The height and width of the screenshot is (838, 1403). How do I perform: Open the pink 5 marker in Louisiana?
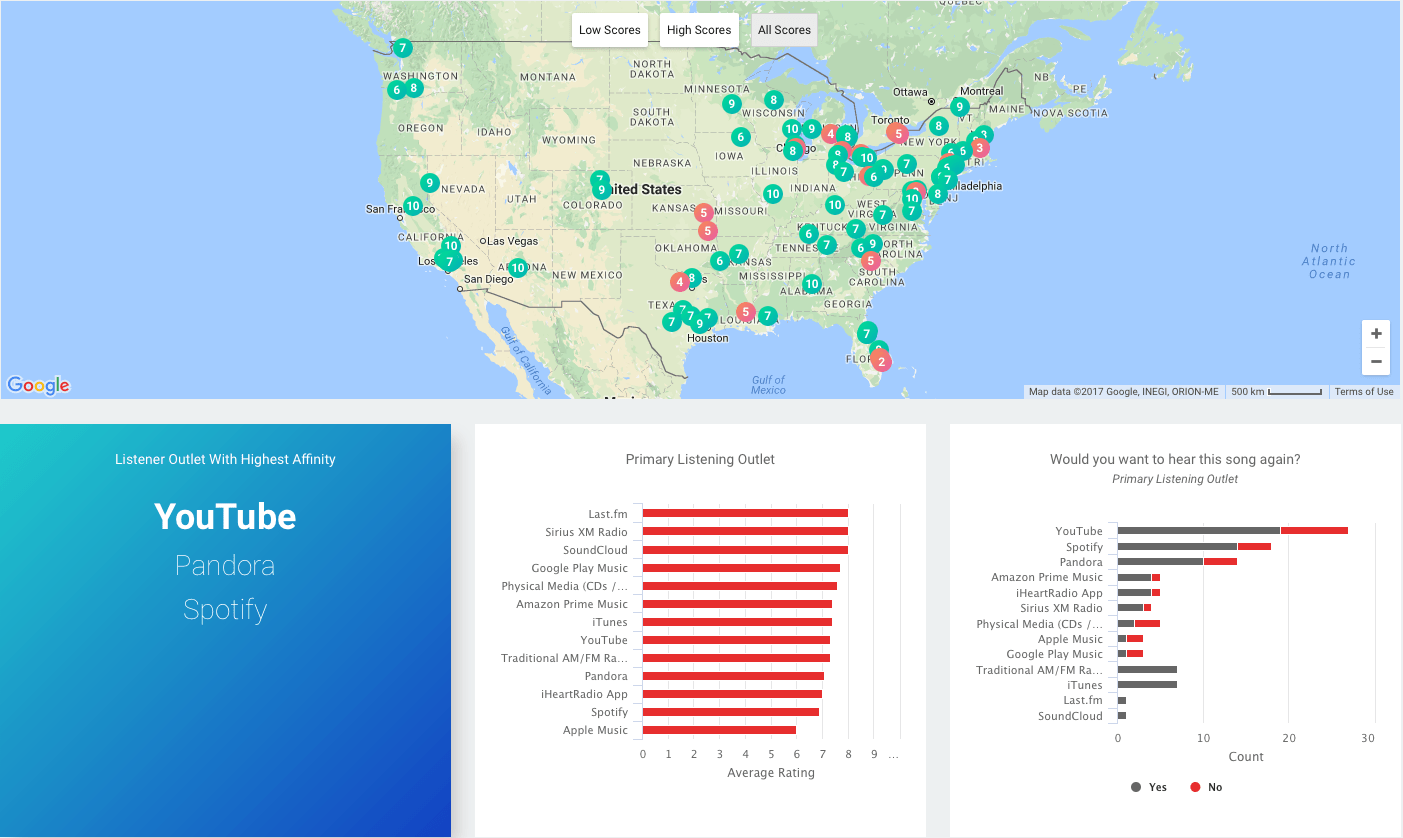(x=745, y=312)
